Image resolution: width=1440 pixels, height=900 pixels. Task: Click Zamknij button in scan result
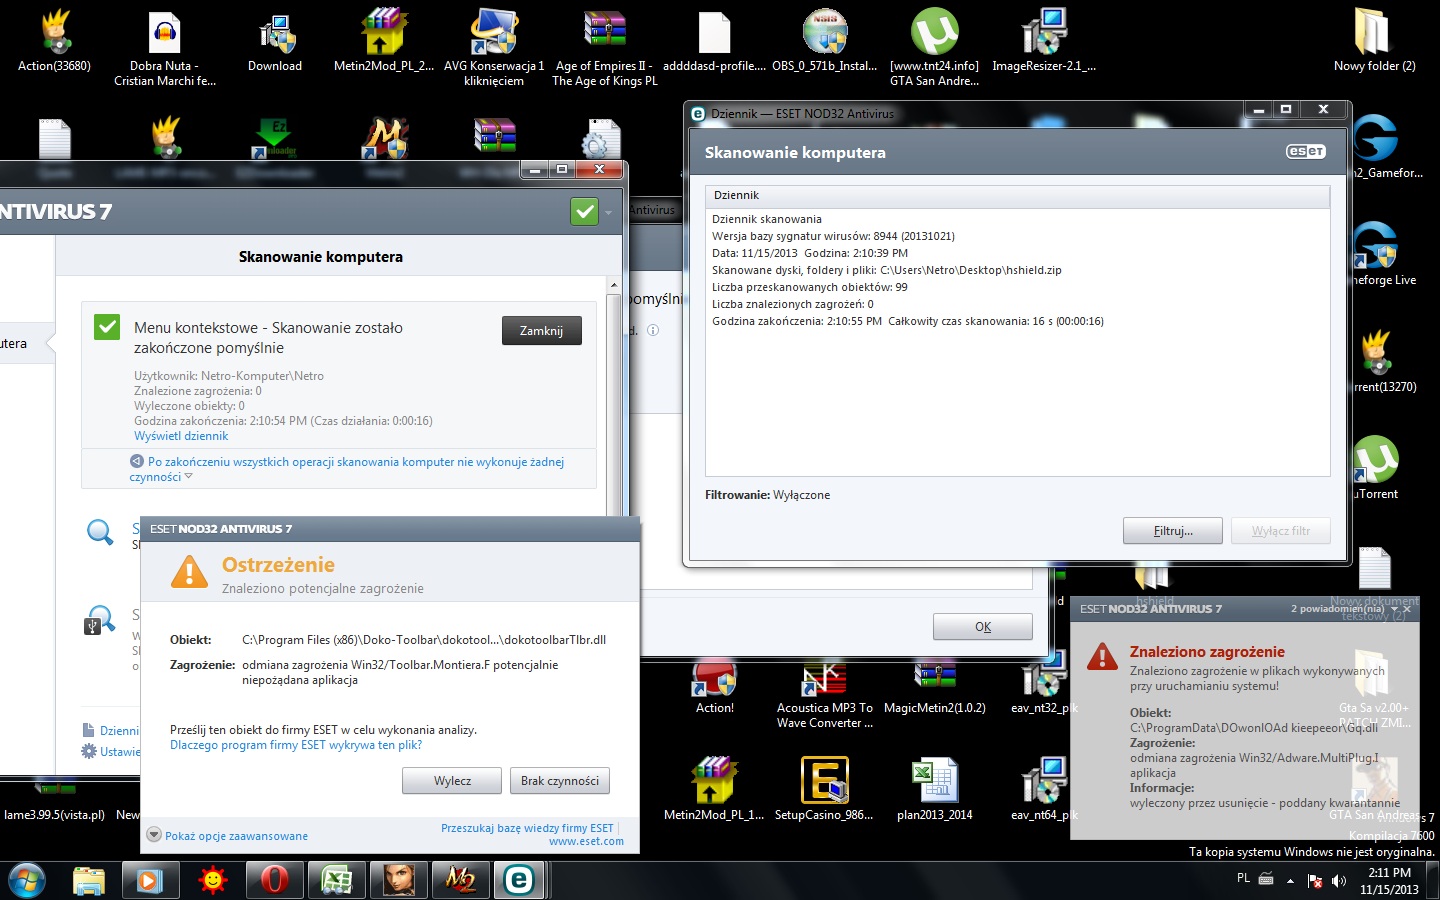coord(541,331)
